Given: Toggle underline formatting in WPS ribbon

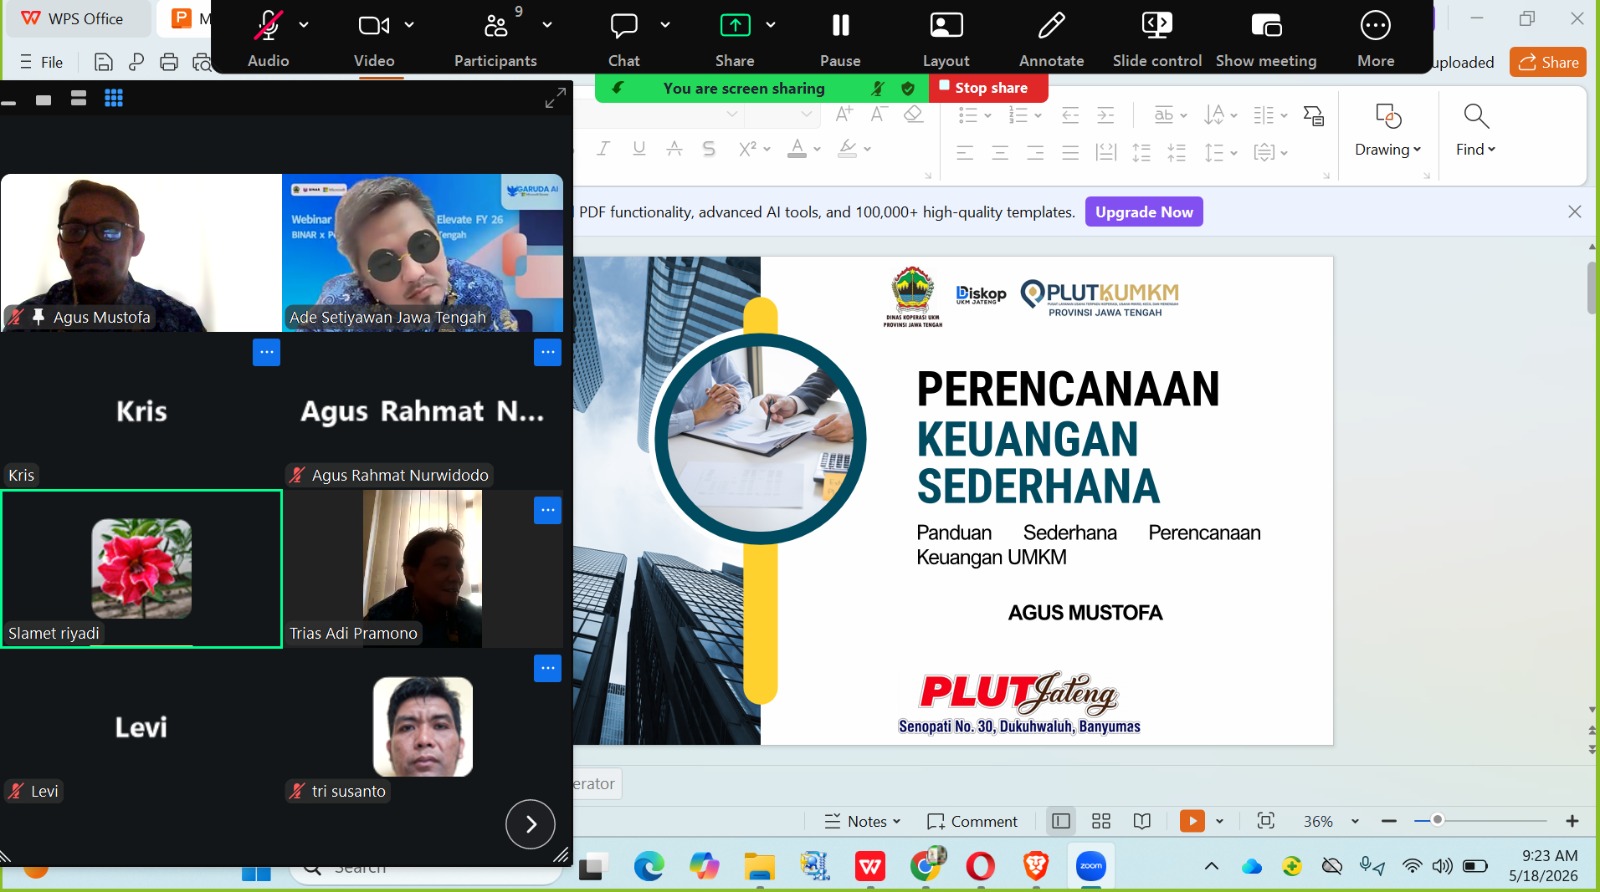Looking at the screenshot, I should pyautogui.click(x=639, y=149).
